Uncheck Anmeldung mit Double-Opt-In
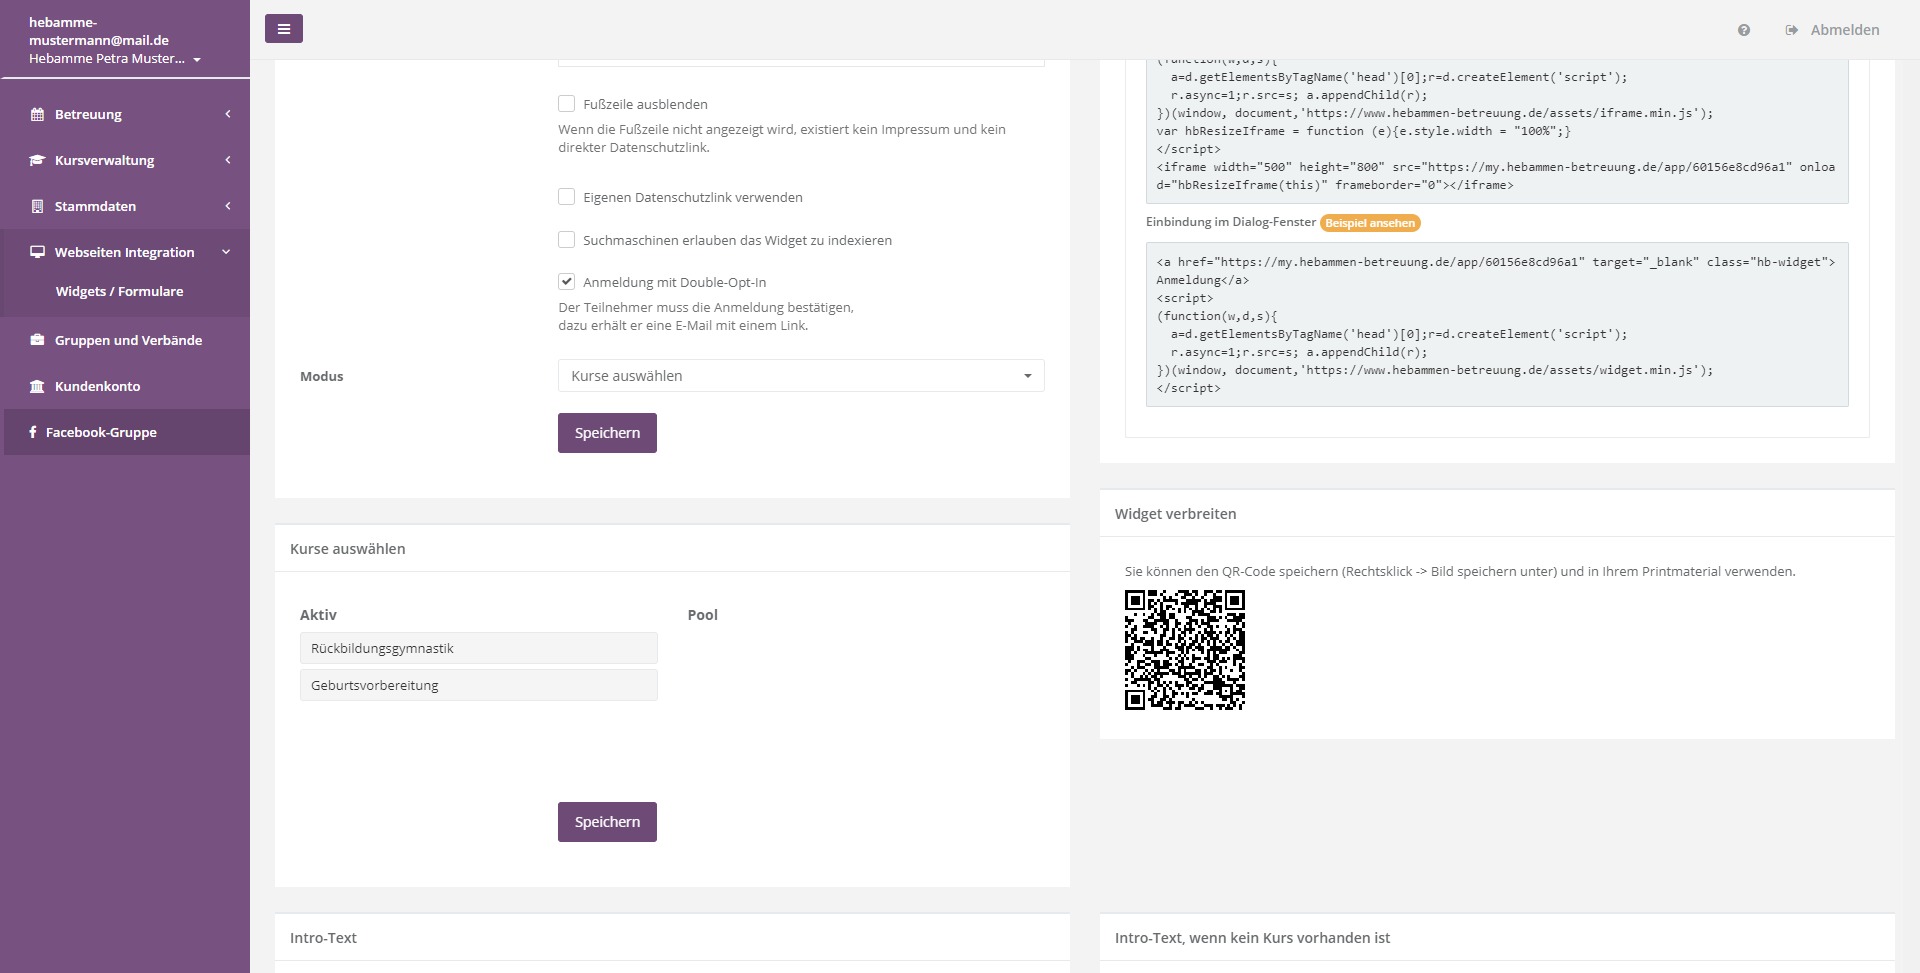Viewport: 1920px width, 973px height. click(566, 282)
